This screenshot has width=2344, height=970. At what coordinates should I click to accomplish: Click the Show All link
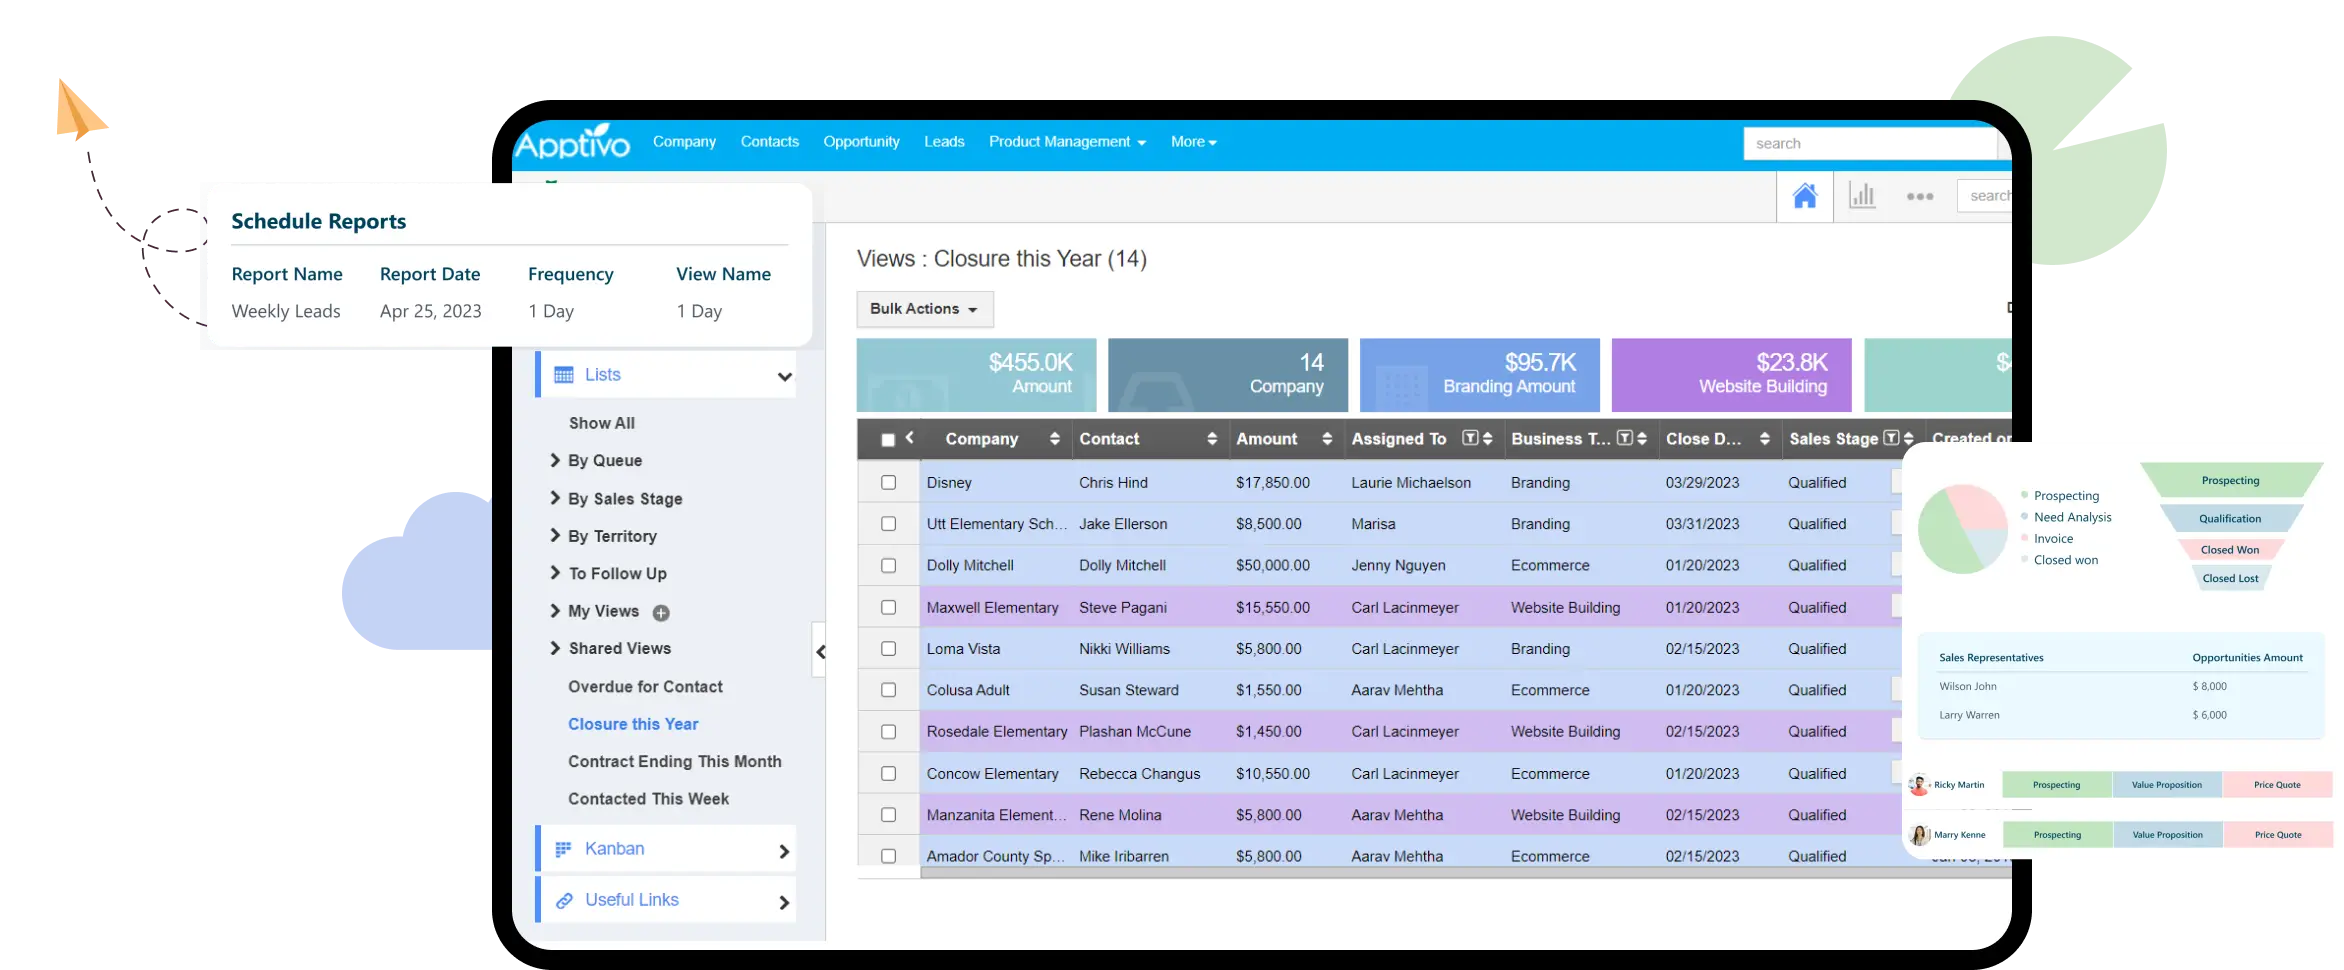(x=601, y=422)
